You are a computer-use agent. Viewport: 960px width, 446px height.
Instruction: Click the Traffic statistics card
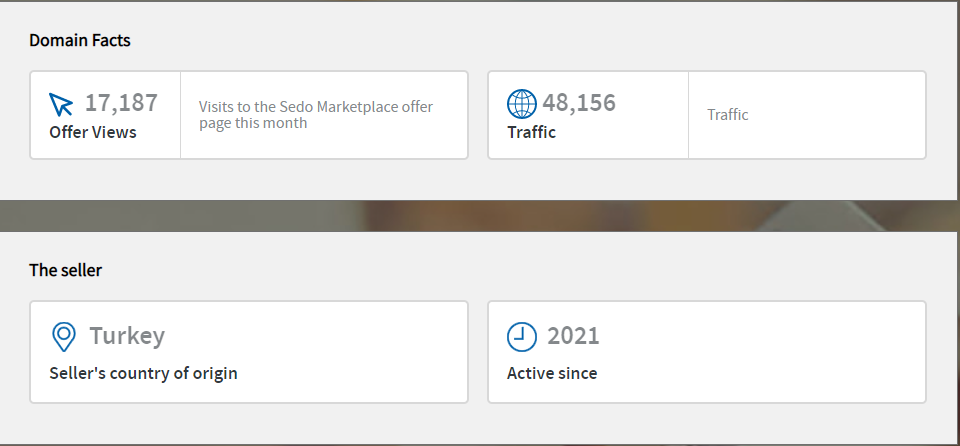click(x=707, y=115)
